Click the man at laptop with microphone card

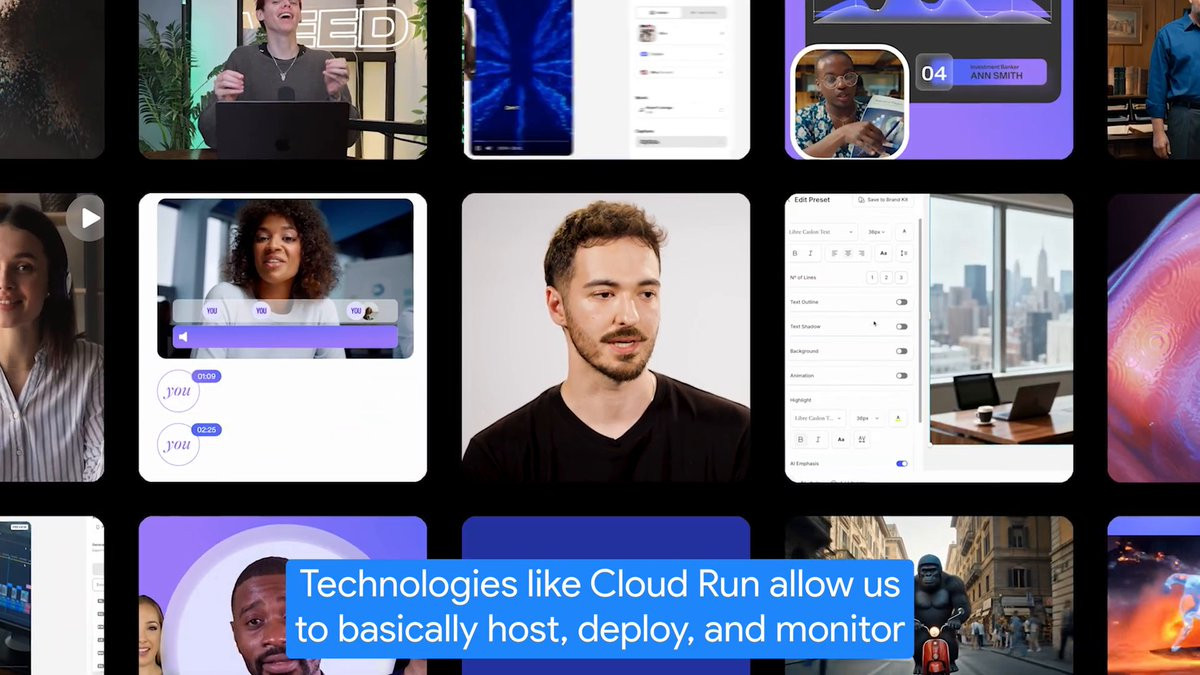283,79
